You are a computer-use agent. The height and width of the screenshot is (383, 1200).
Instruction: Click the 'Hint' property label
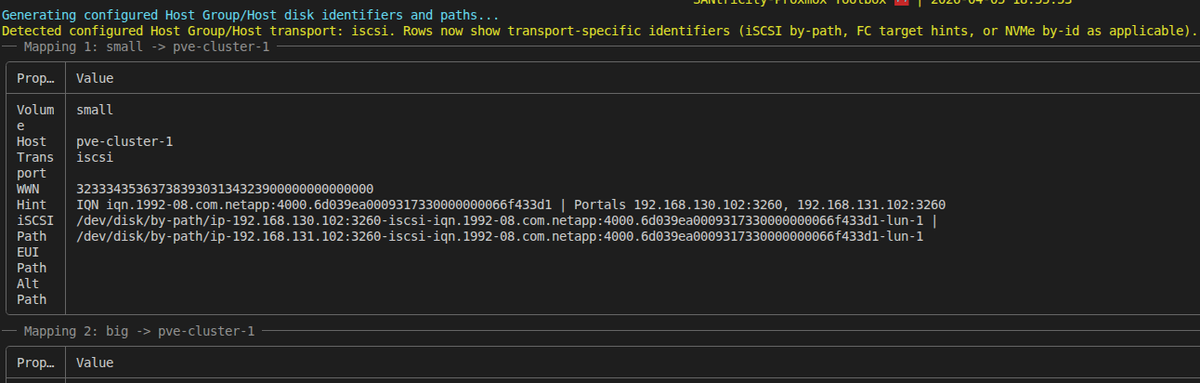tap(32, 205)
